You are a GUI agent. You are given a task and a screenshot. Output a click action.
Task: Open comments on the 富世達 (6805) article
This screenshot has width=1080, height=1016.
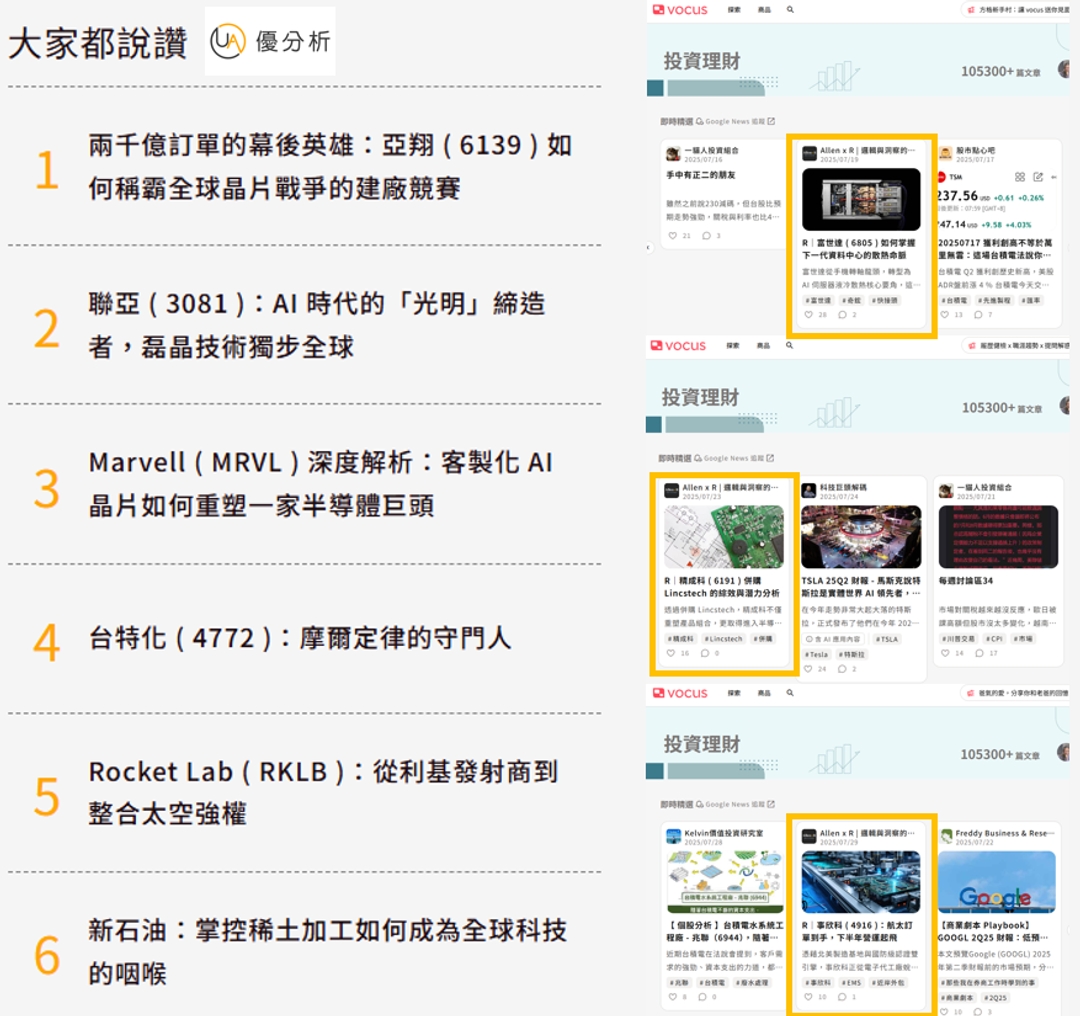coord(841,315)
